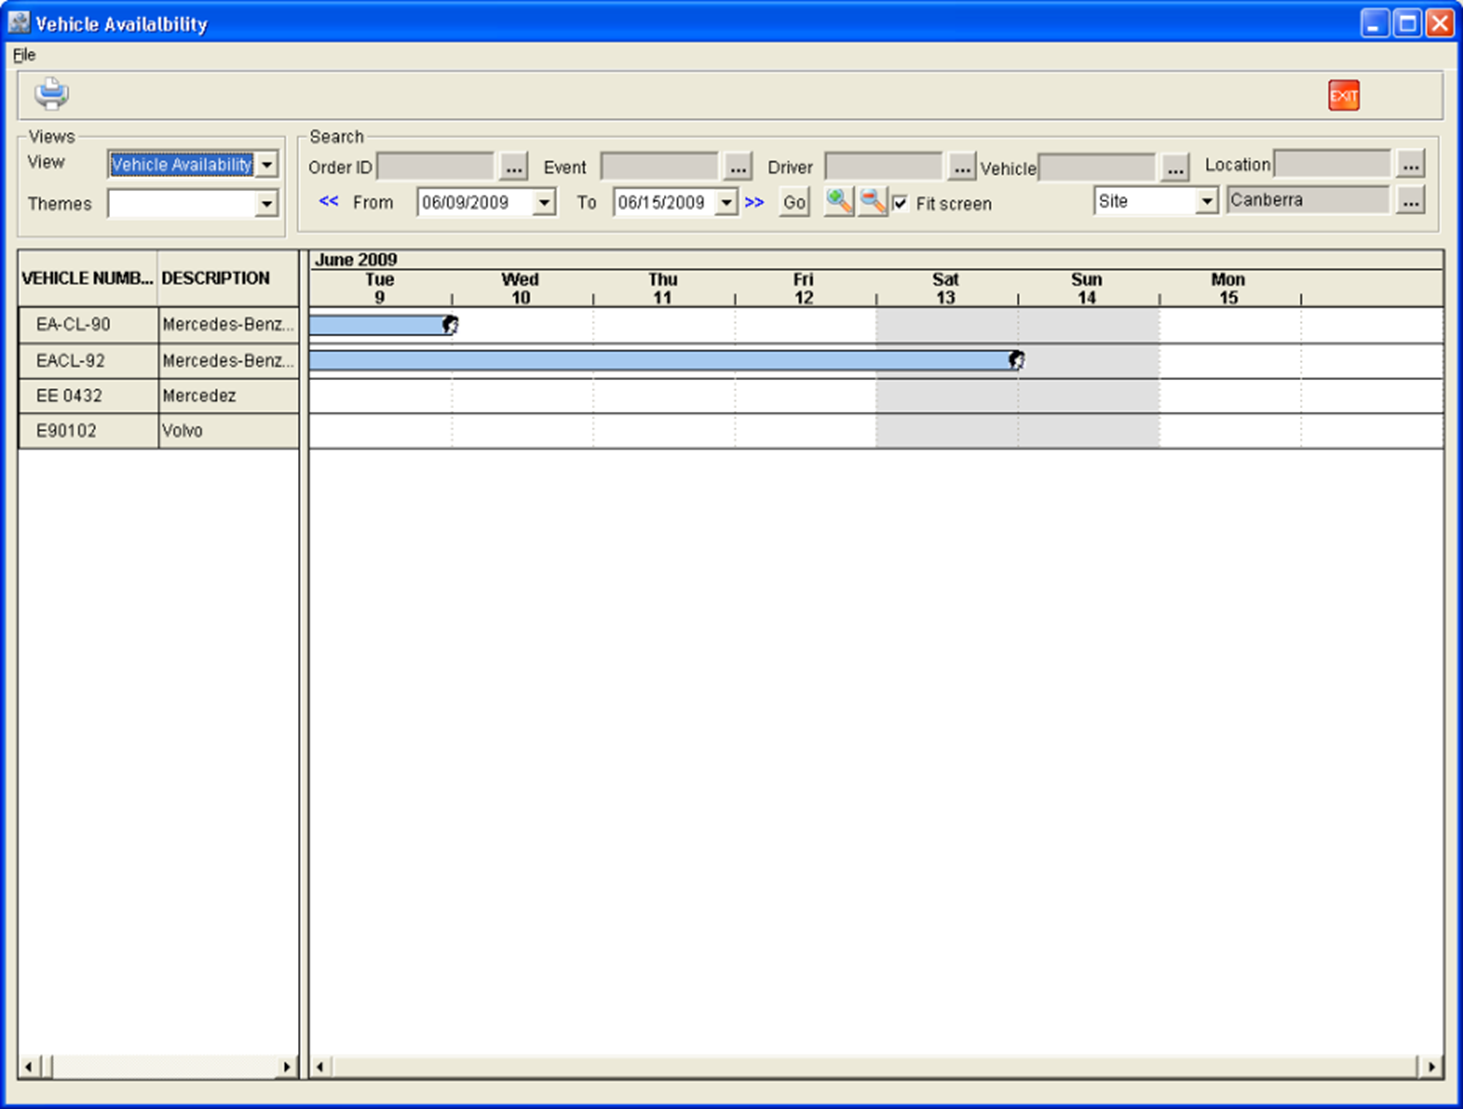Click the Mercedez description cell

click(229, 396)
